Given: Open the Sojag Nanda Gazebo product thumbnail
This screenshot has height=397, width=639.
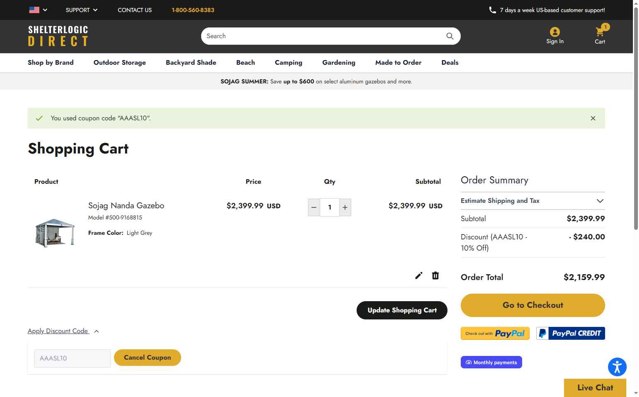Looking at the screenshot, I should pos(55,233).
